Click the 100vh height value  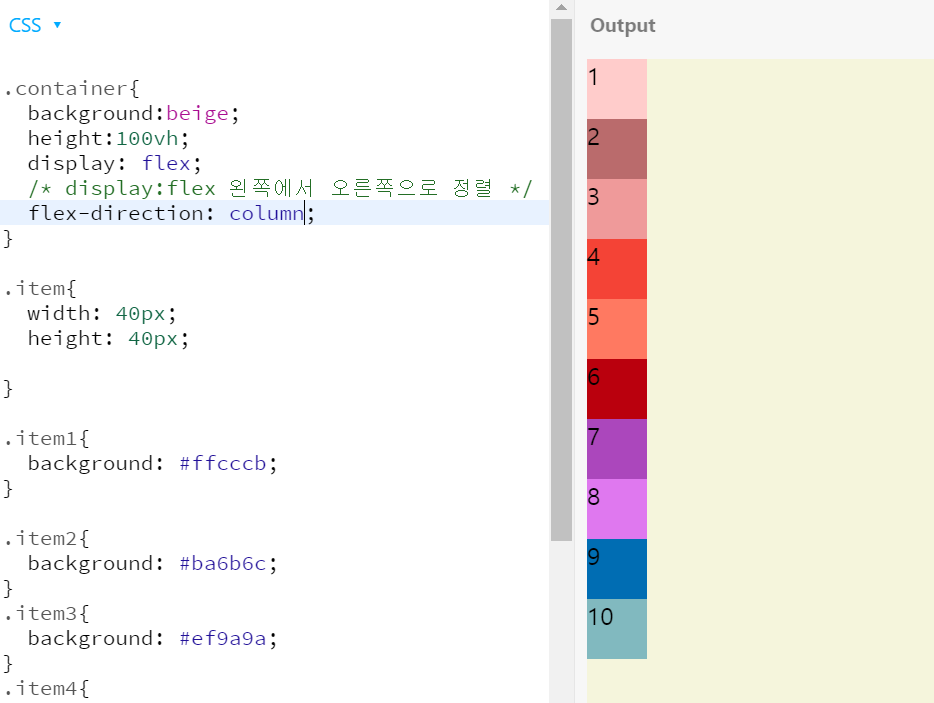(x=146, y=137)
